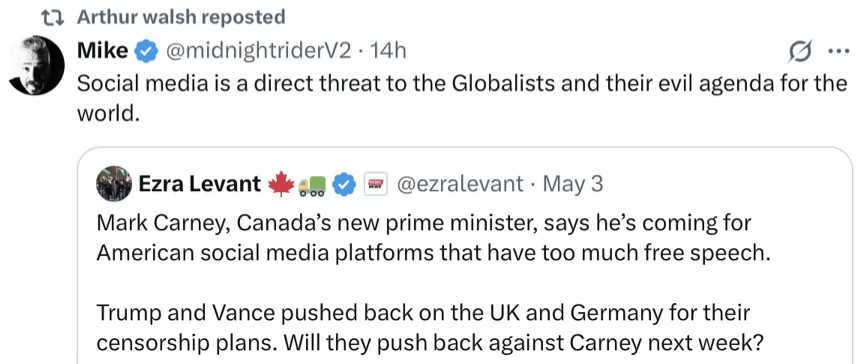This screenshot has width=861, height=364.
Task: Click Mike's blue verified badge
Action: 145,52
